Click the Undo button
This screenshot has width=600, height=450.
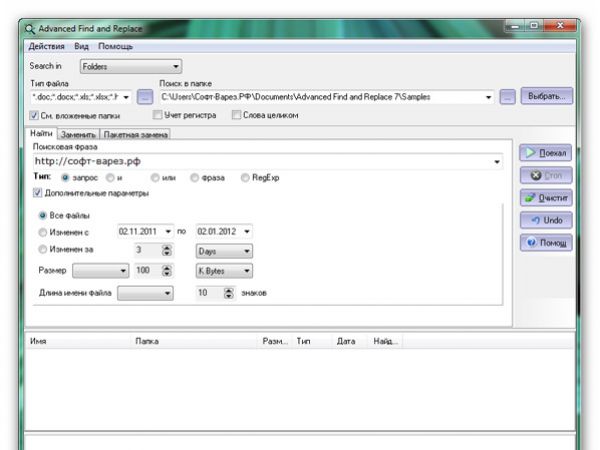click(x=545, y=220)
